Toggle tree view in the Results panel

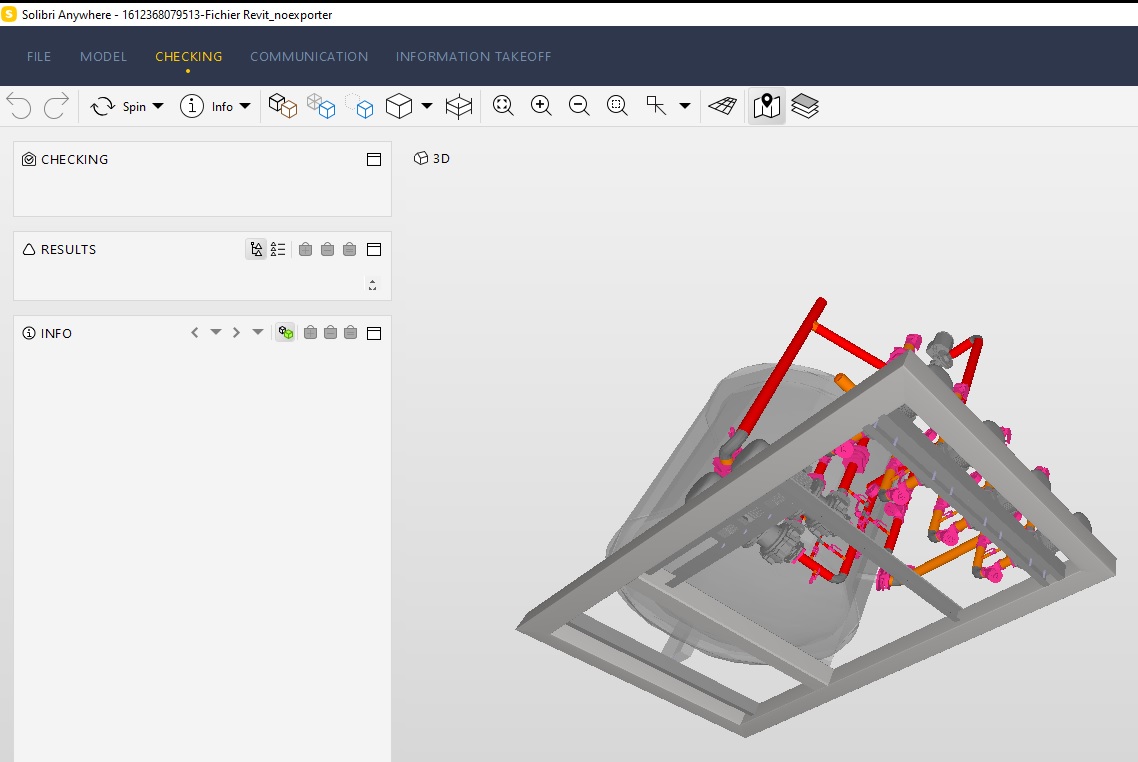(x=256, y=249)
